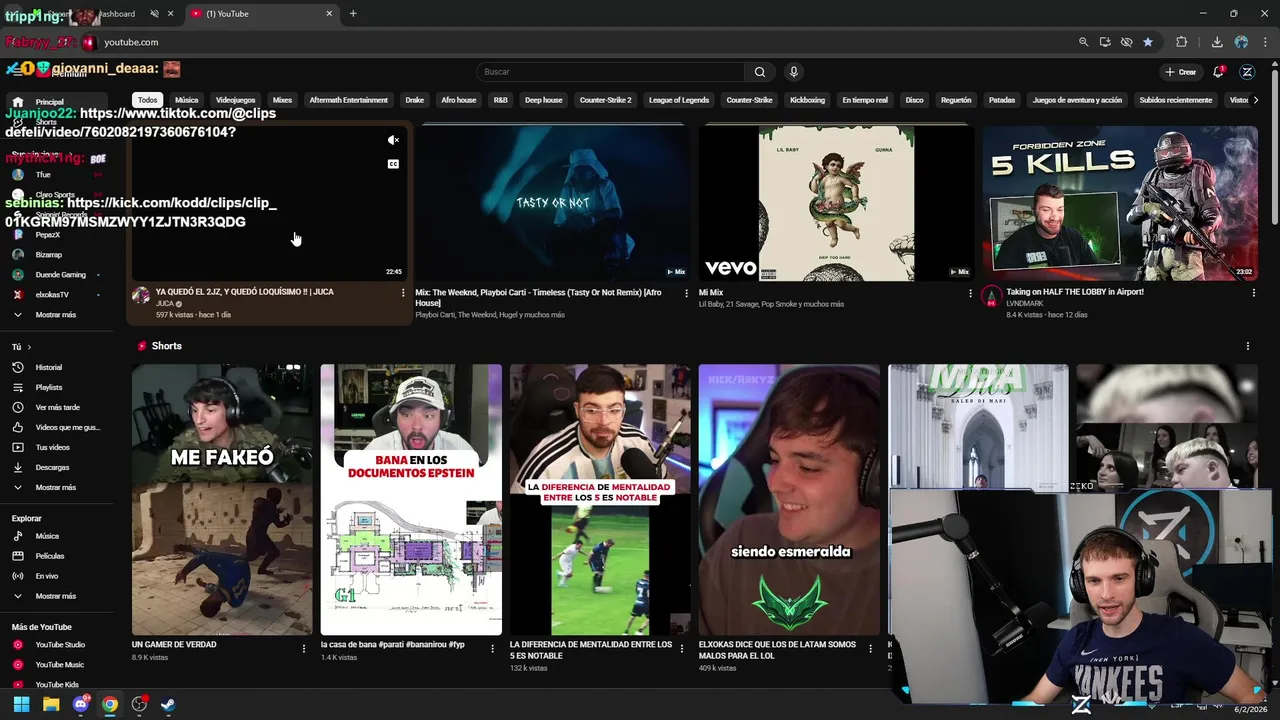Select the Todos filter chip

(148, 100)
